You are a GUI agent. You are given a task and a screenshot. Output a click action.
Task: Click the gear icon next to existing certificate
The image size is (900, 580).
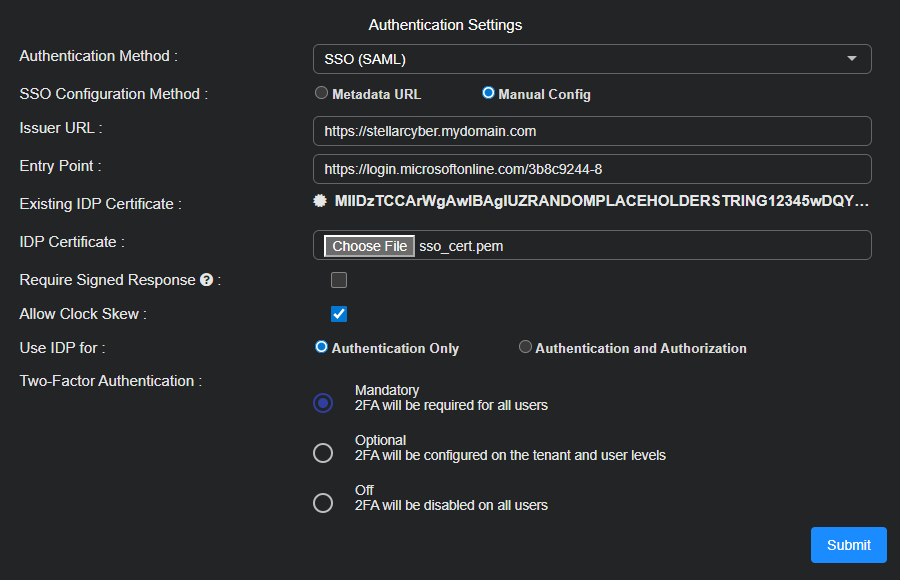tap(320, 201)
